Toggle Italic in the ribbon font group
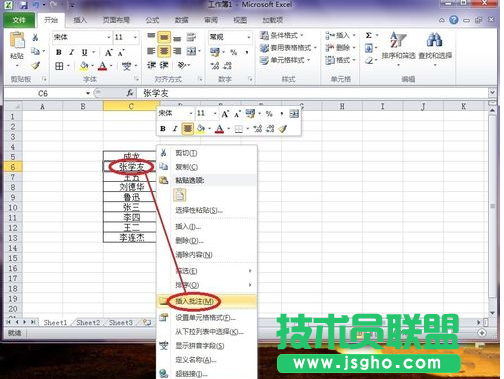 (72, 52)
